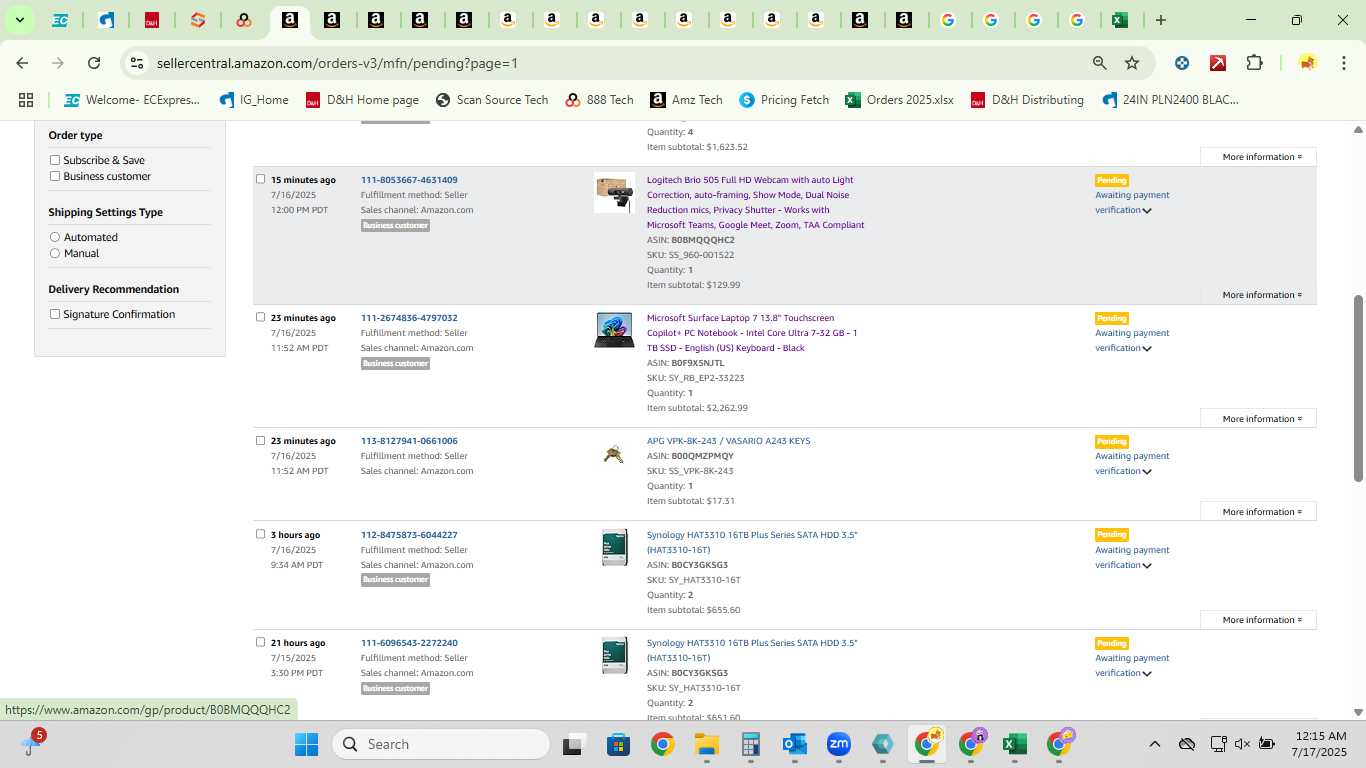Open the bookmark apps grid icon
Screen dimensions: 1366x768
[26, 100]
